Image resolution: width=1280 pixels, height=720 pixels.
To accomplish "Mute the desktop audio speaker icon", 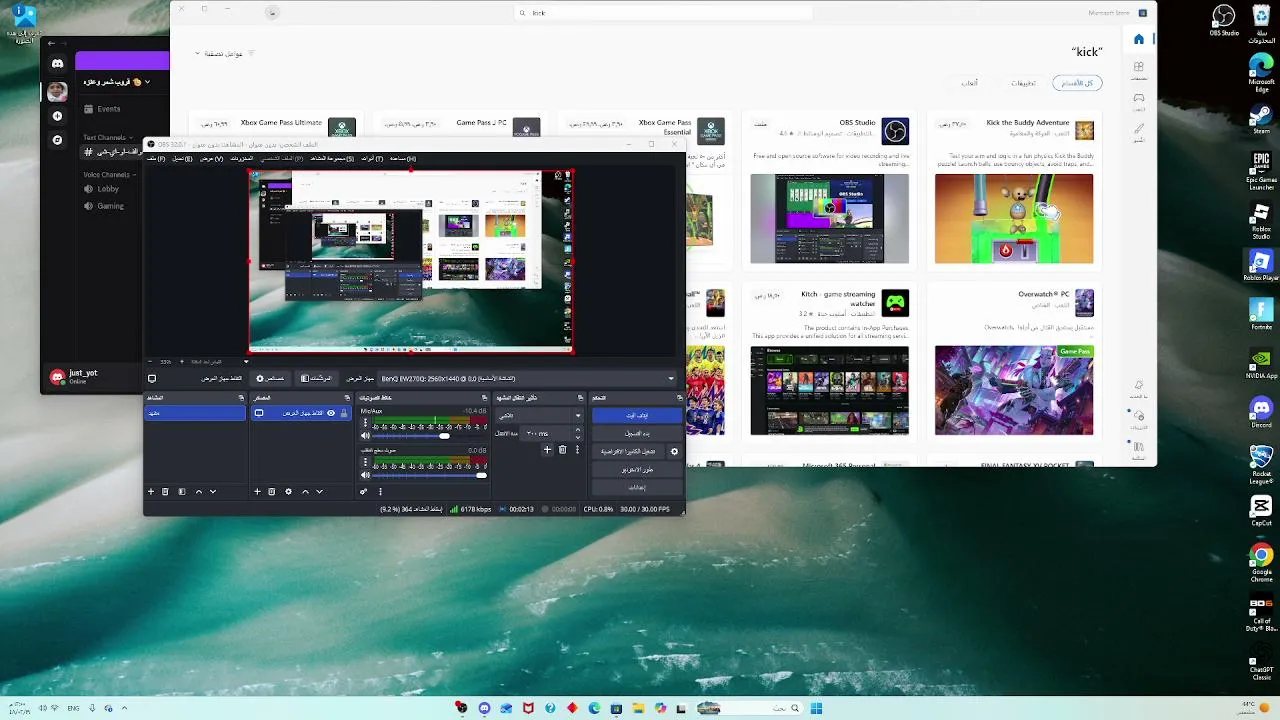I will [365, 475].
